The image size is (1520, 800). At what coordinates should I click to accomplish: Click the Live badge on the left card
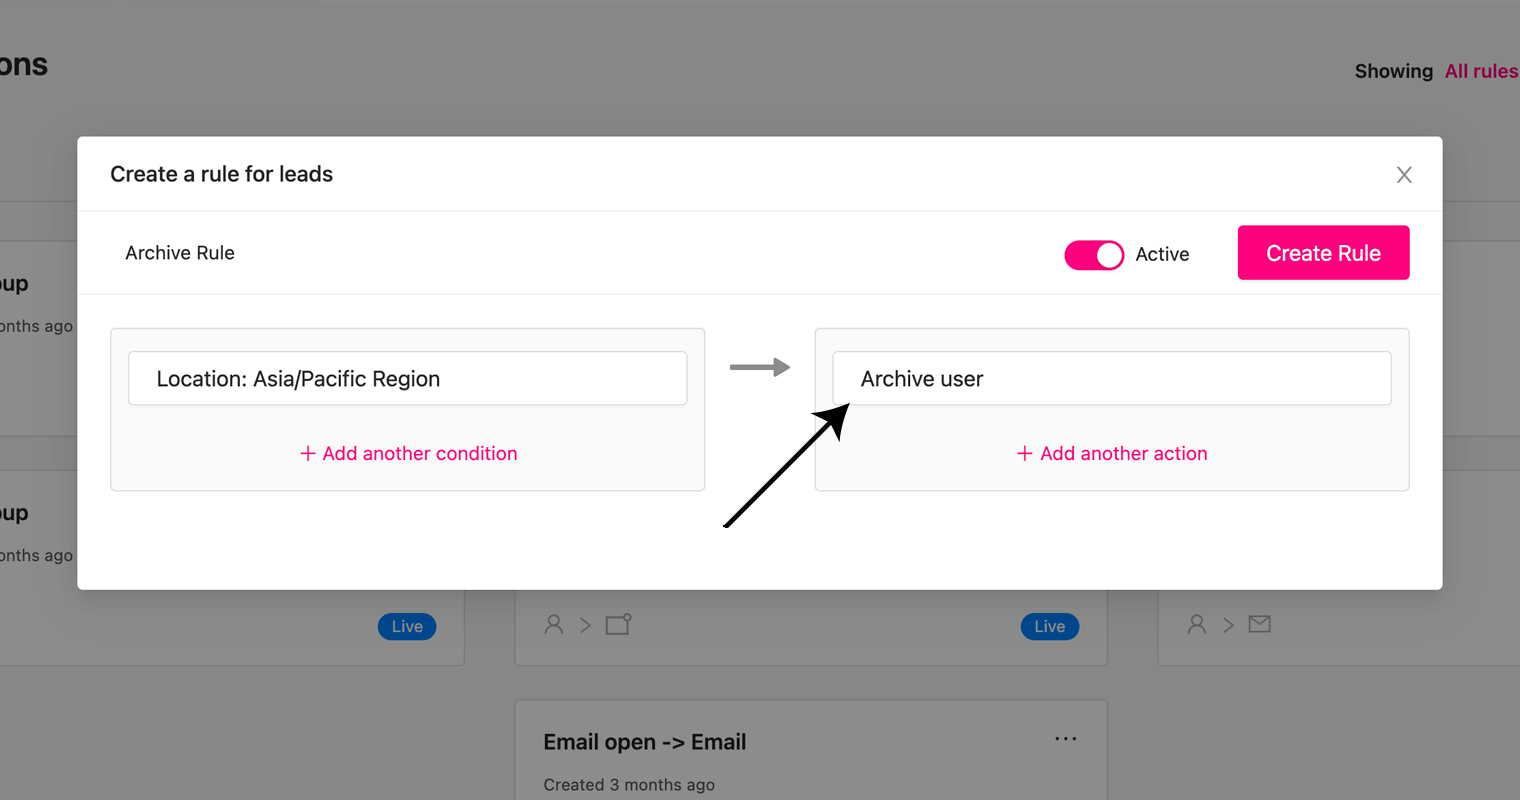pyautogui.click(x=407, y=627)
